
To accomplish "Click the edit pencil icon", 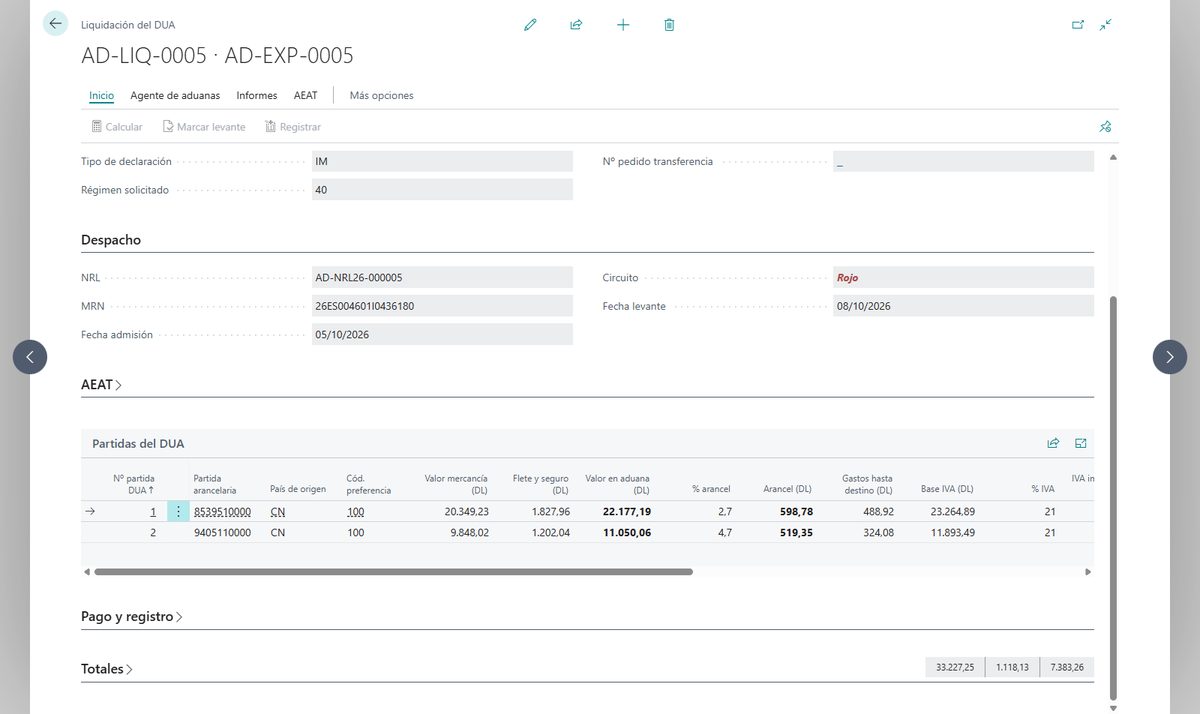I will (x=530, y=25).
